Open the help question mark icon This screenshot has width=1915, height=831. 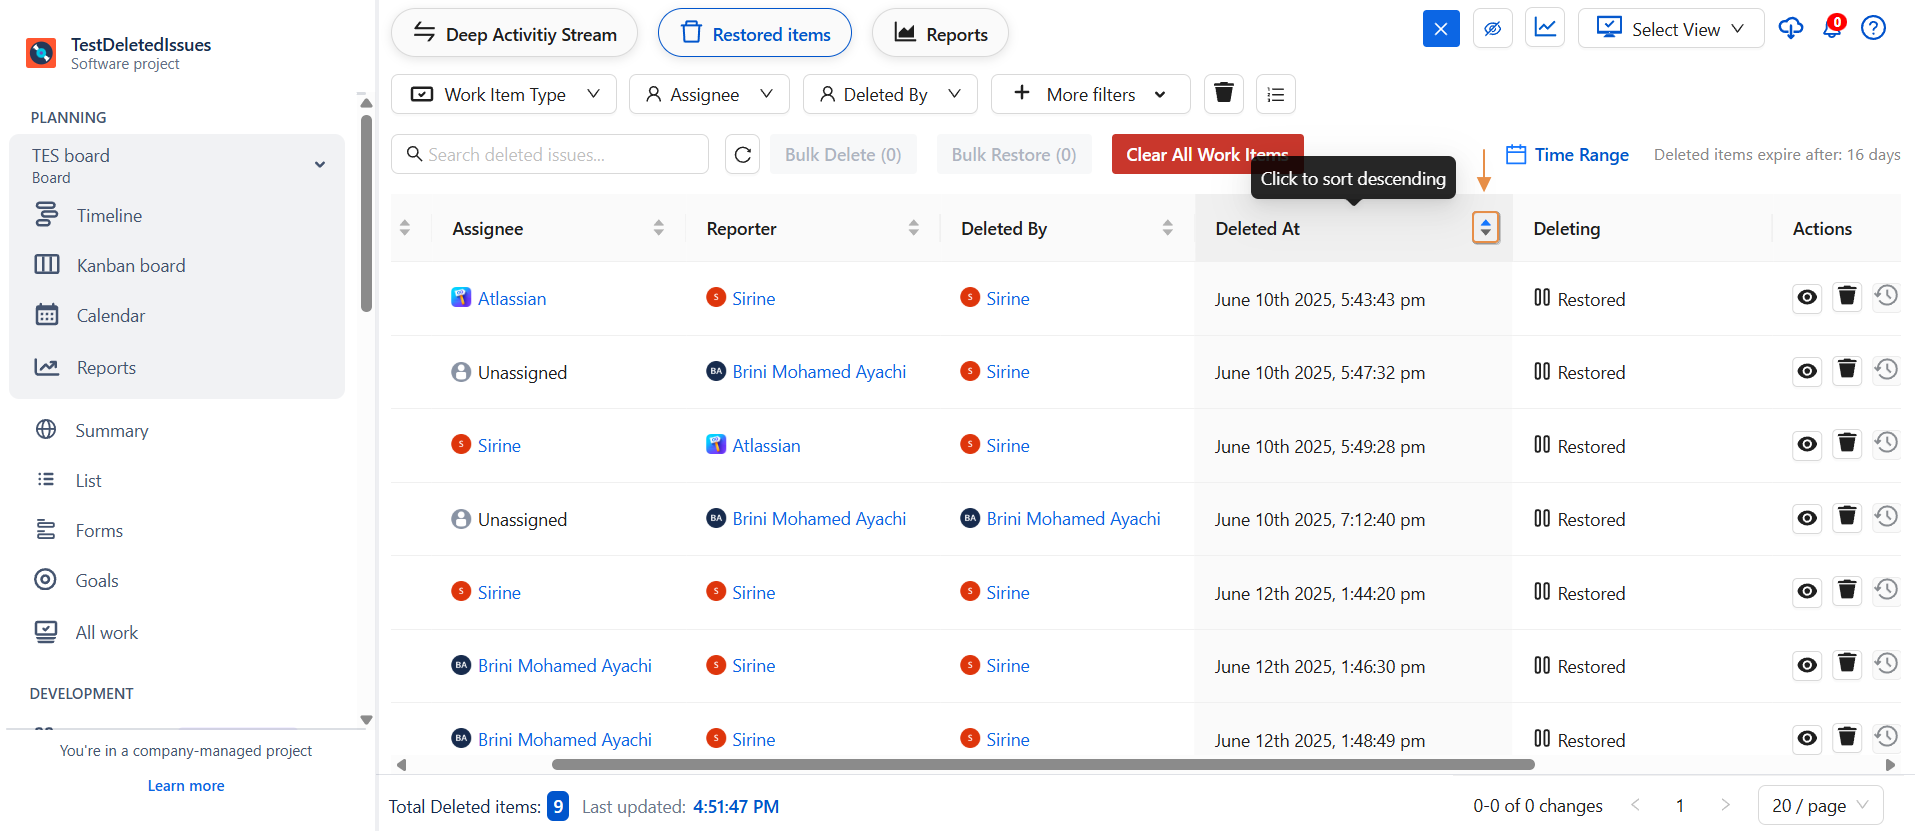pyautogui.click(x=1873, y=28)
